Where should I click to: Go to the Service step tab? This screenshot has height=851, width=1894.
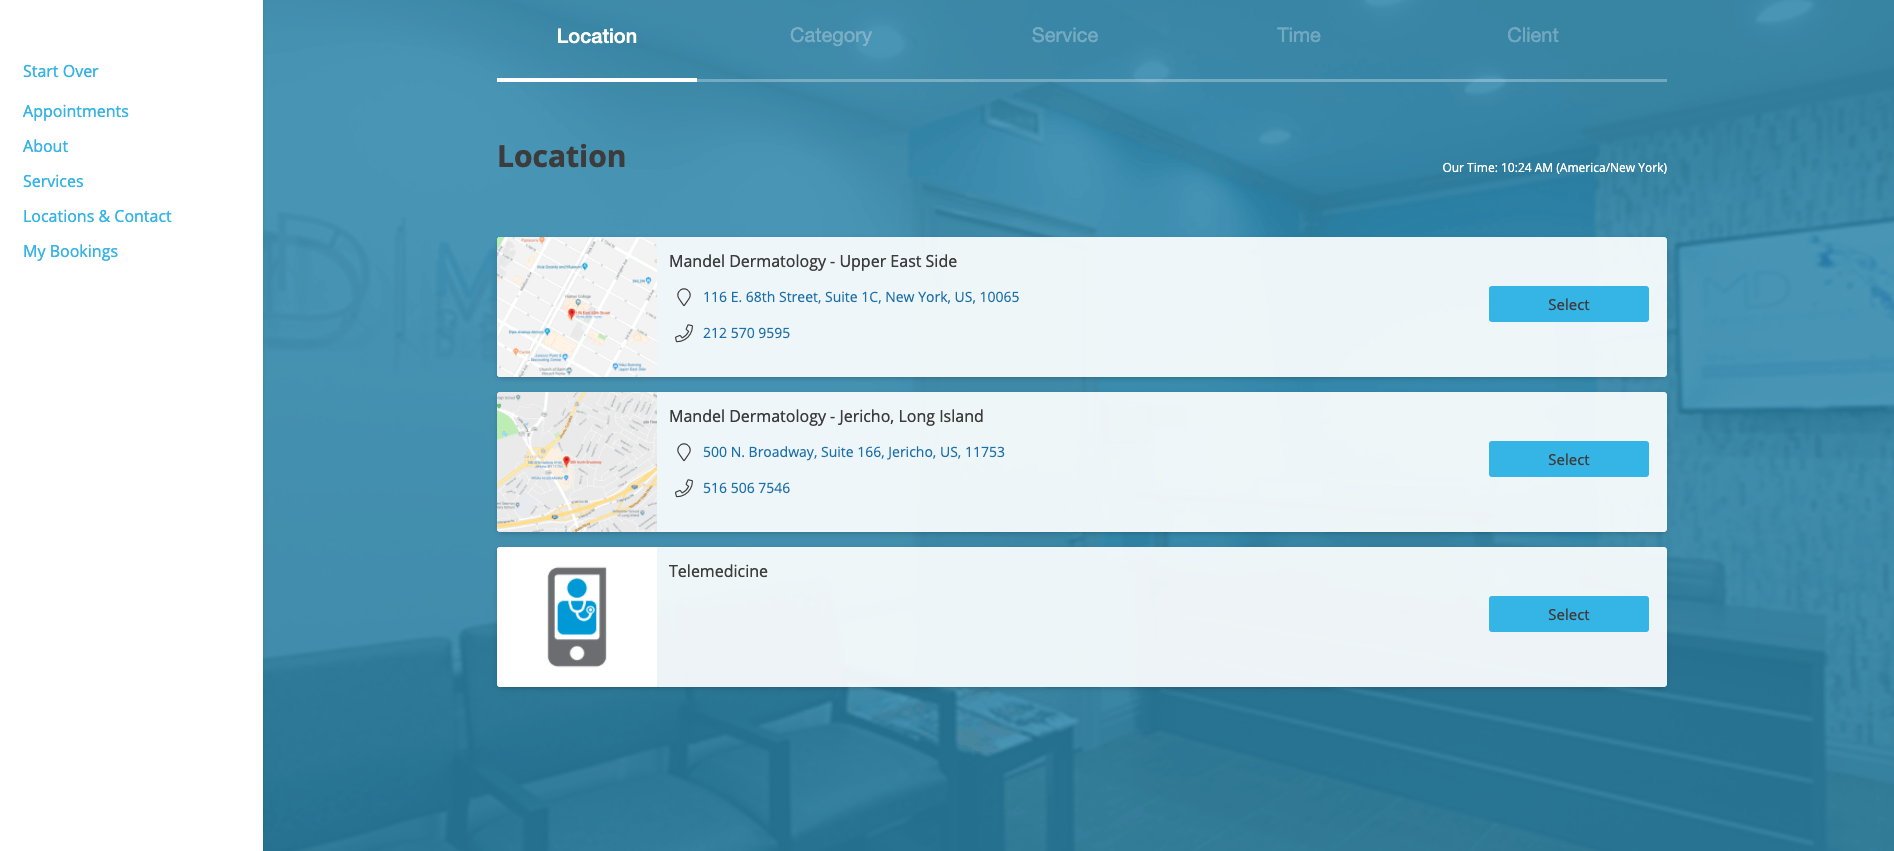pyautogui.click(x=1065, y=36)
